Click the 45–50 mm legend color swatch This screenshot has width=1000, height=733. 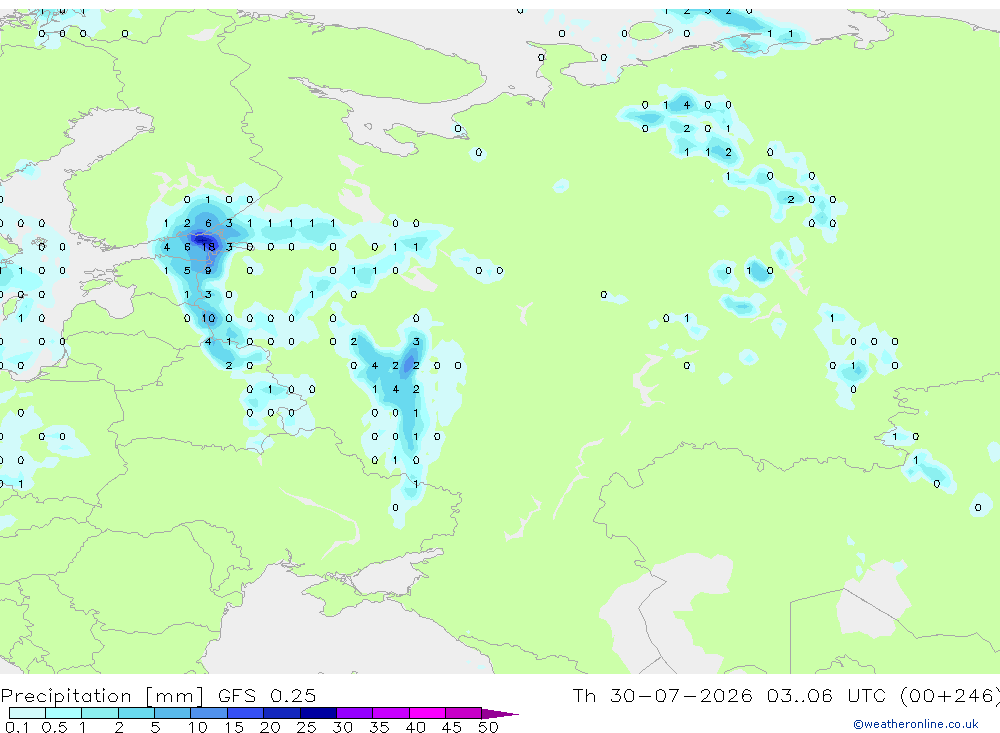[464, 713]
